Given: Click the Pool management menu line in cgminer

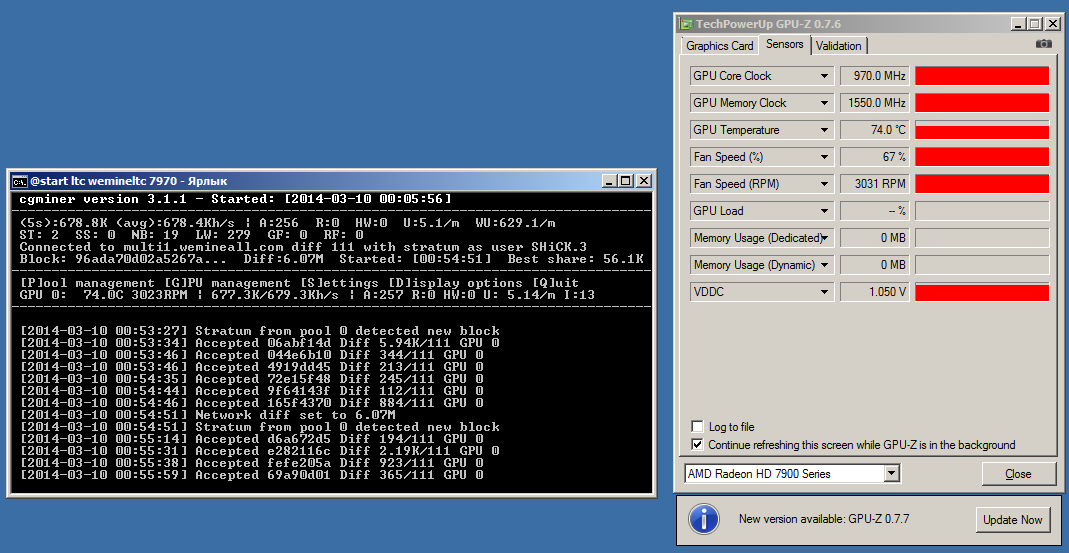Looking at the screenshot, I should coord(299,283).
